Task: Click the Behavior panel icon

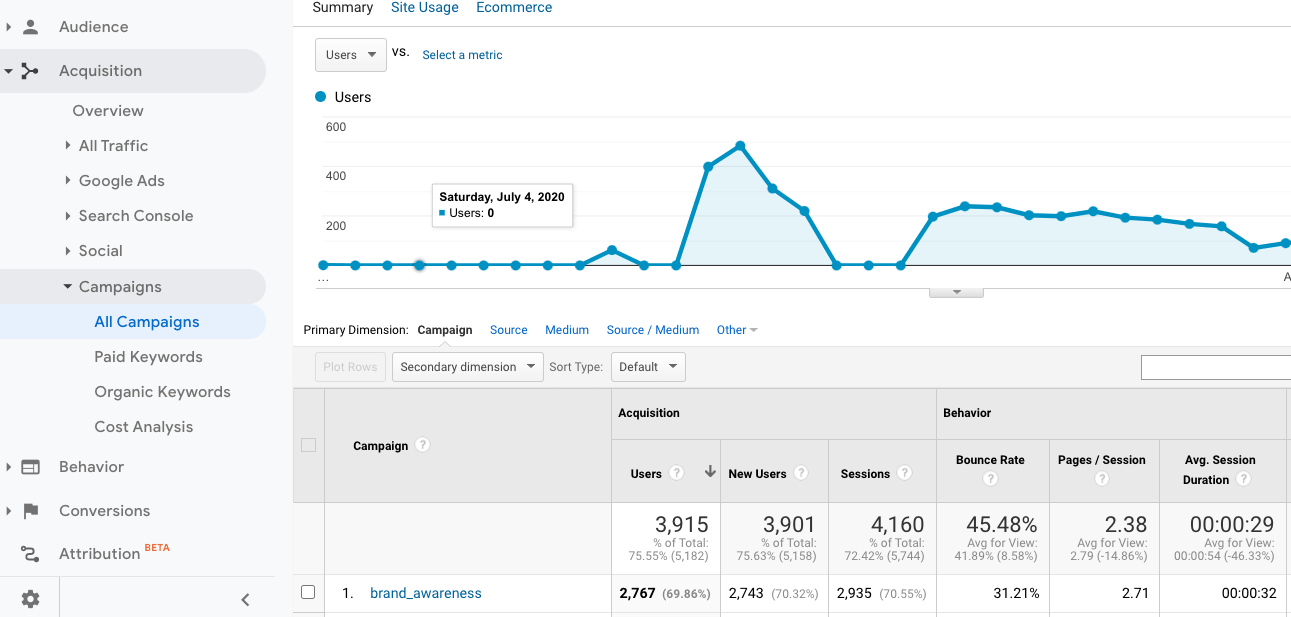Action: click(x=30, y=467)
